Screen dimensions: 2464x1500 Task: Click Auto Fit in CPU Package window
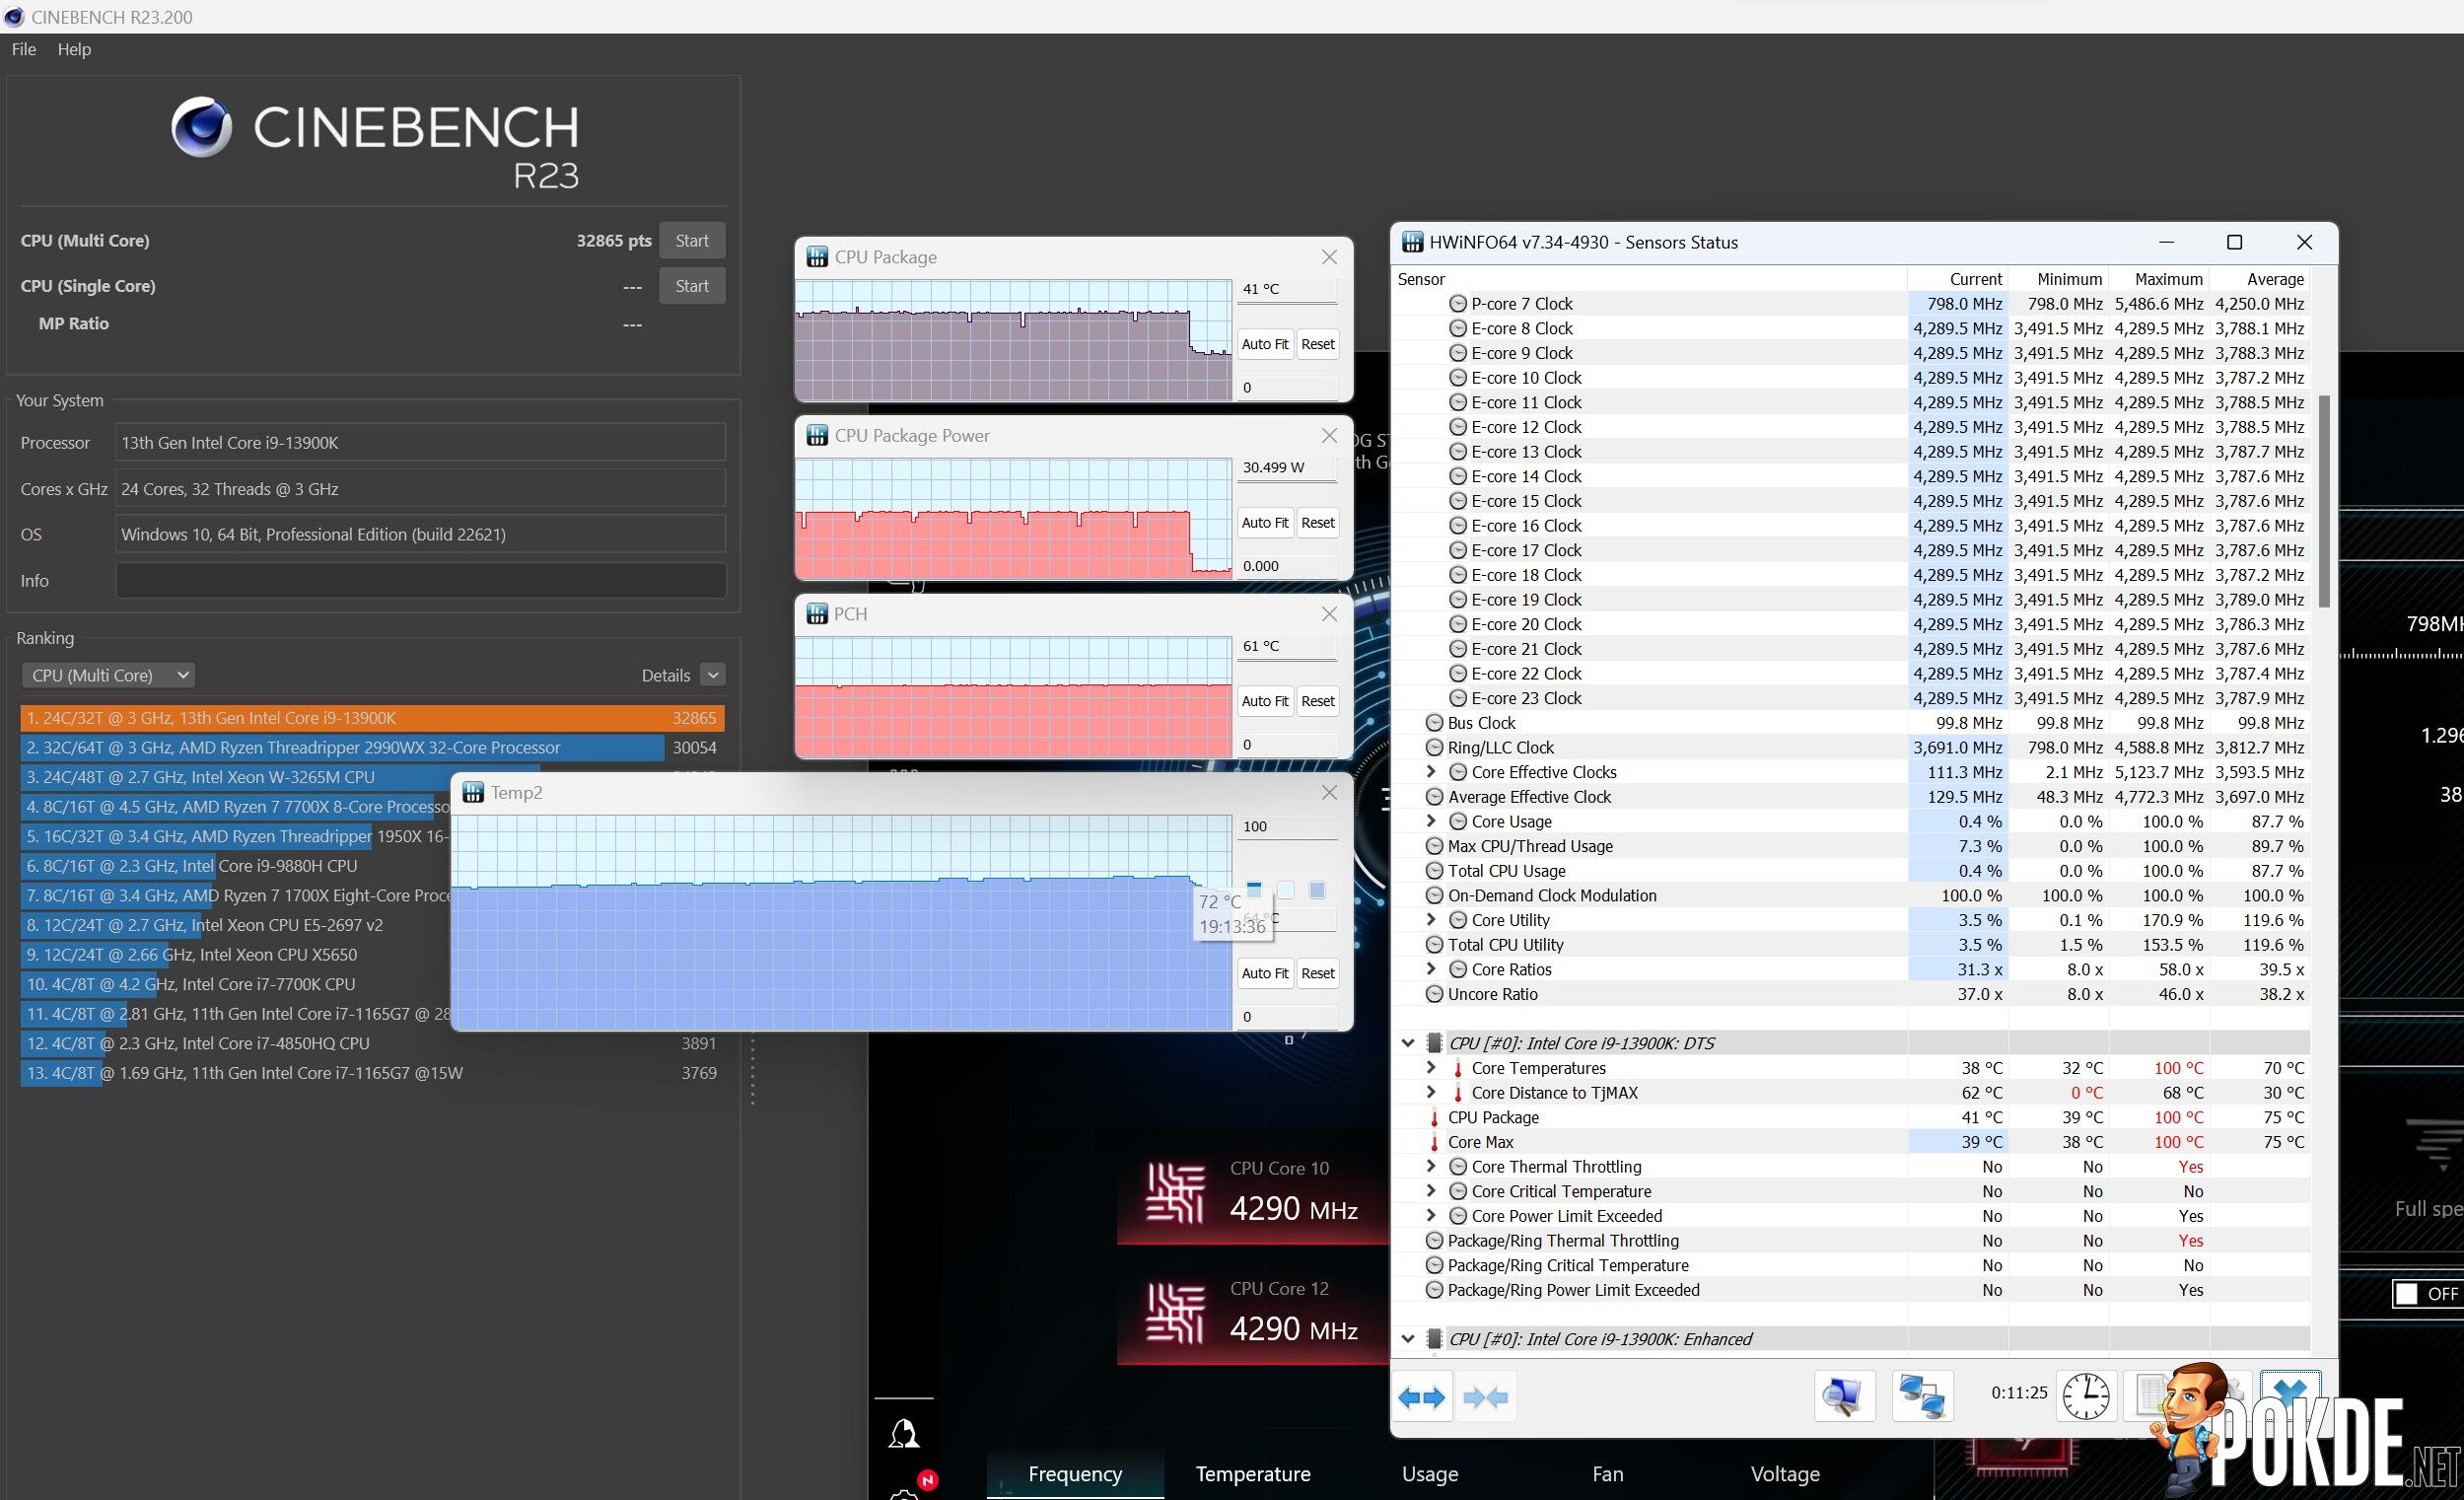(x=1265, y=344)
